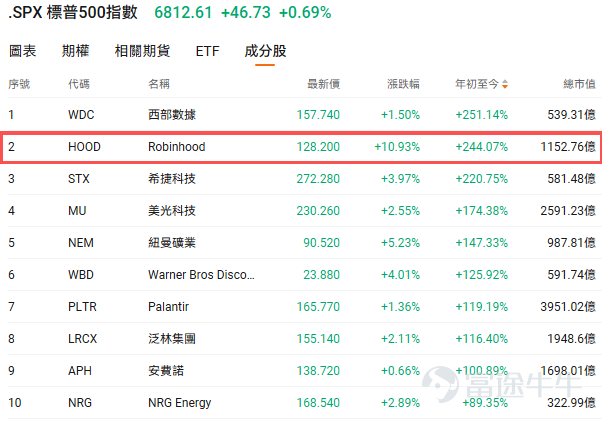Select the HOOD ticker code
The height and width of the screenshot is (421, 602).
[84, 147]
